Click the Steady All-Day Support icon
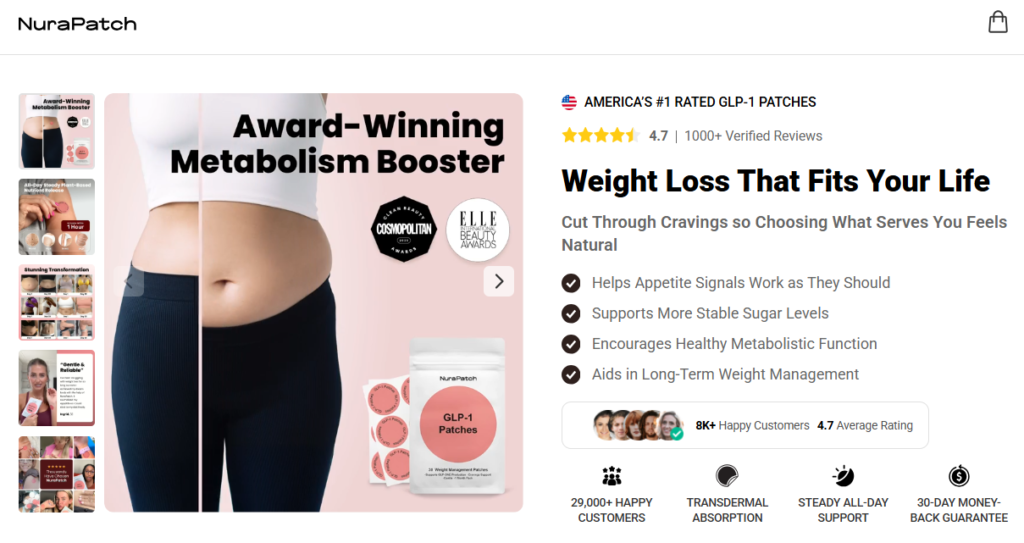1024x543 pixels. (842, 476)
